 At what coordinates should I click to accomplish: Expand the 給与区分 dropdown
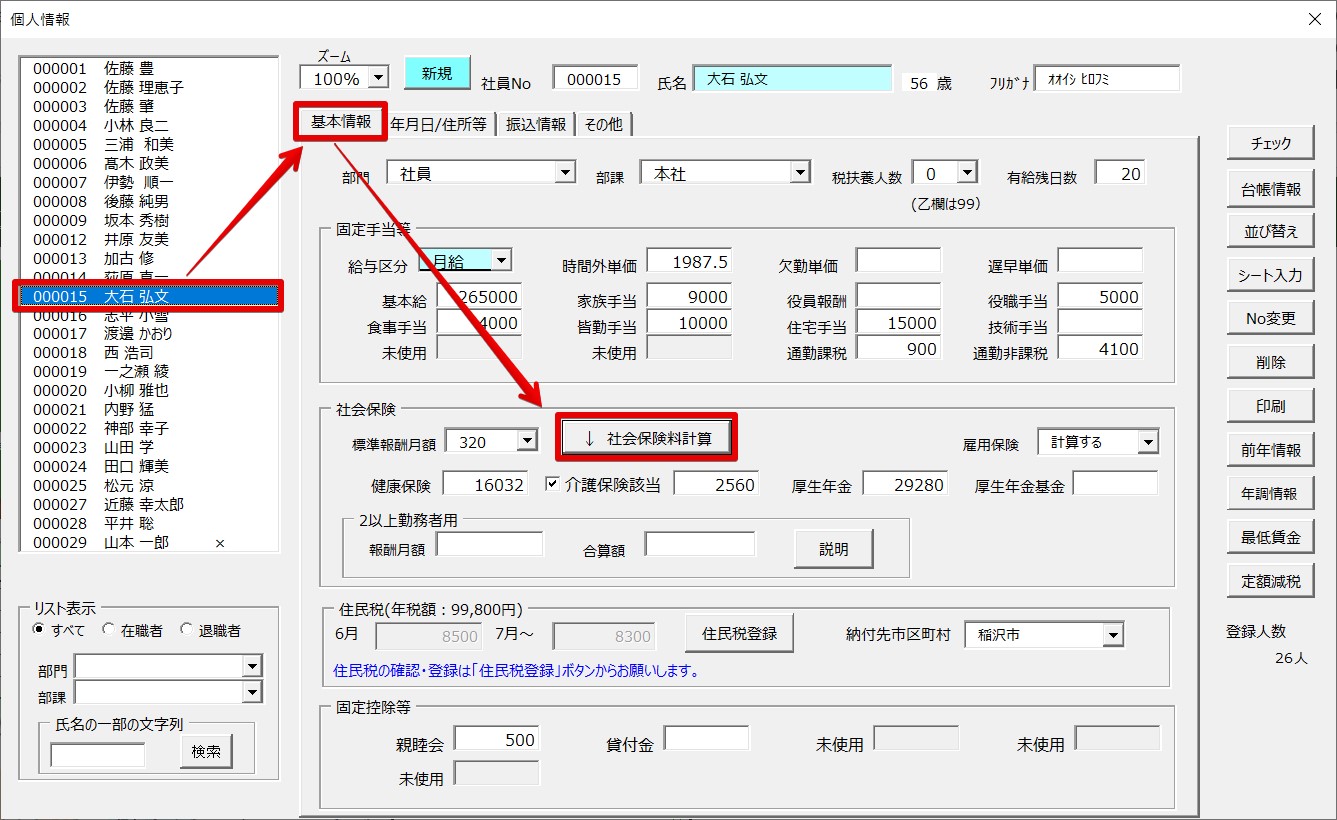501,260
